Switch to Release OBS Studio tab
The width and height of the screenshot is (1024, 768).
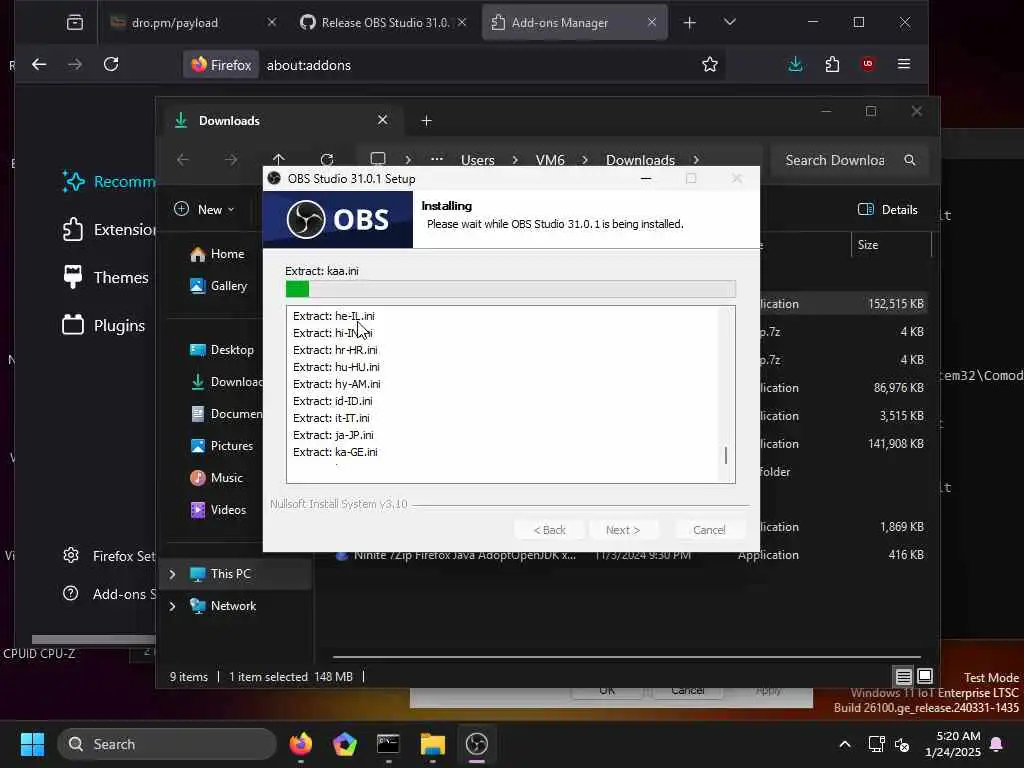385,23
